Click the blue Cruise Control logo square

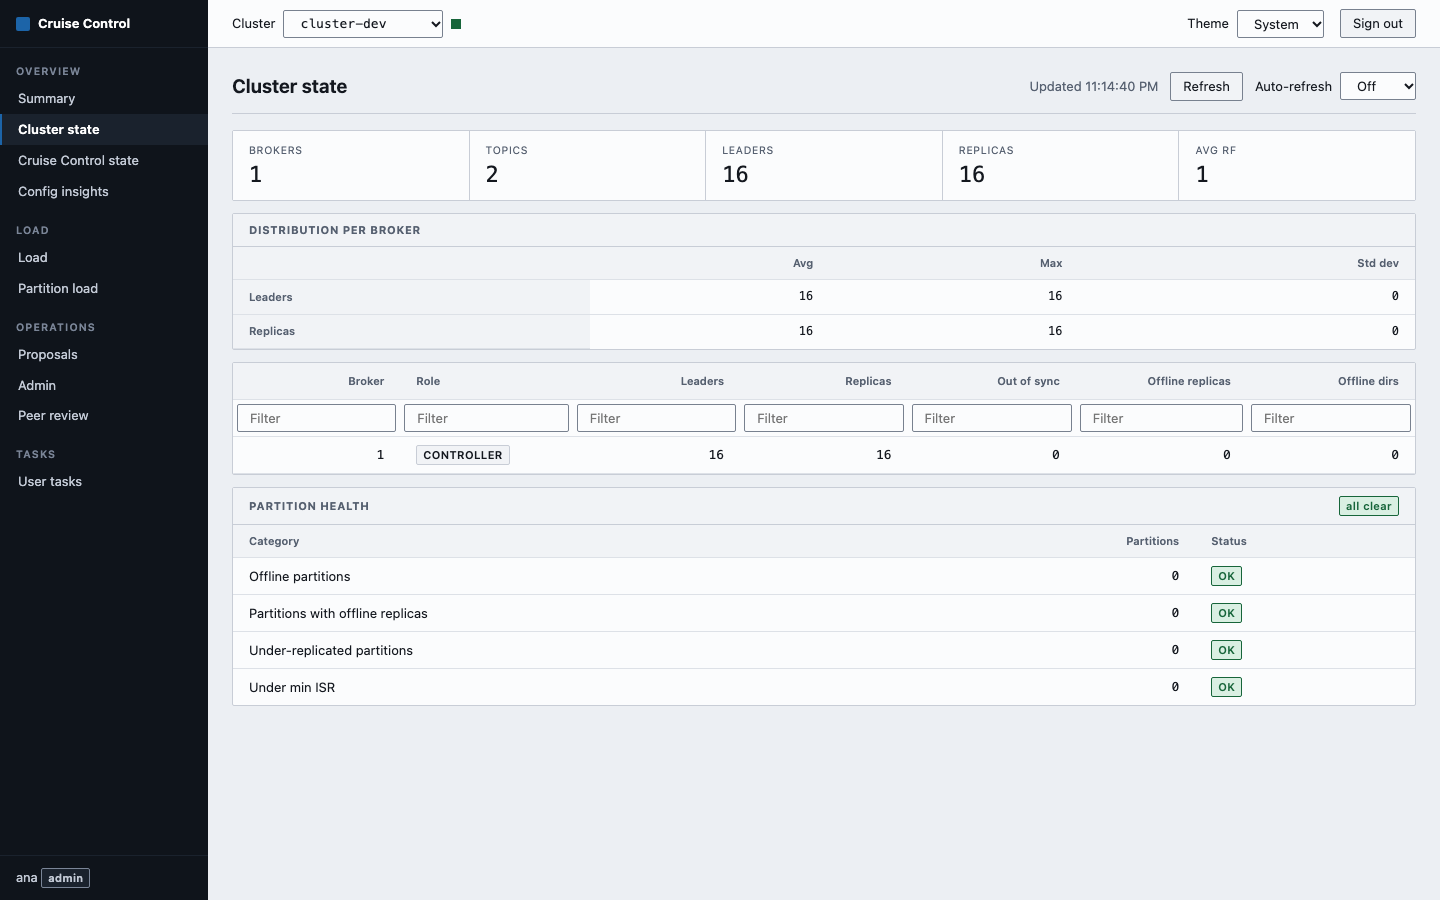[23, 24]
